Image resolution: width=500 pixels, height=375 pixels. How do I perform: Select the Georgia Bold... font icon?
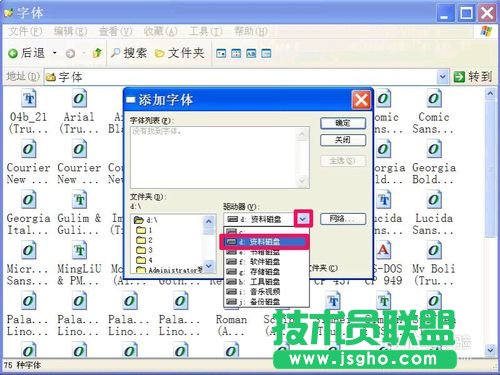point(434,149)
